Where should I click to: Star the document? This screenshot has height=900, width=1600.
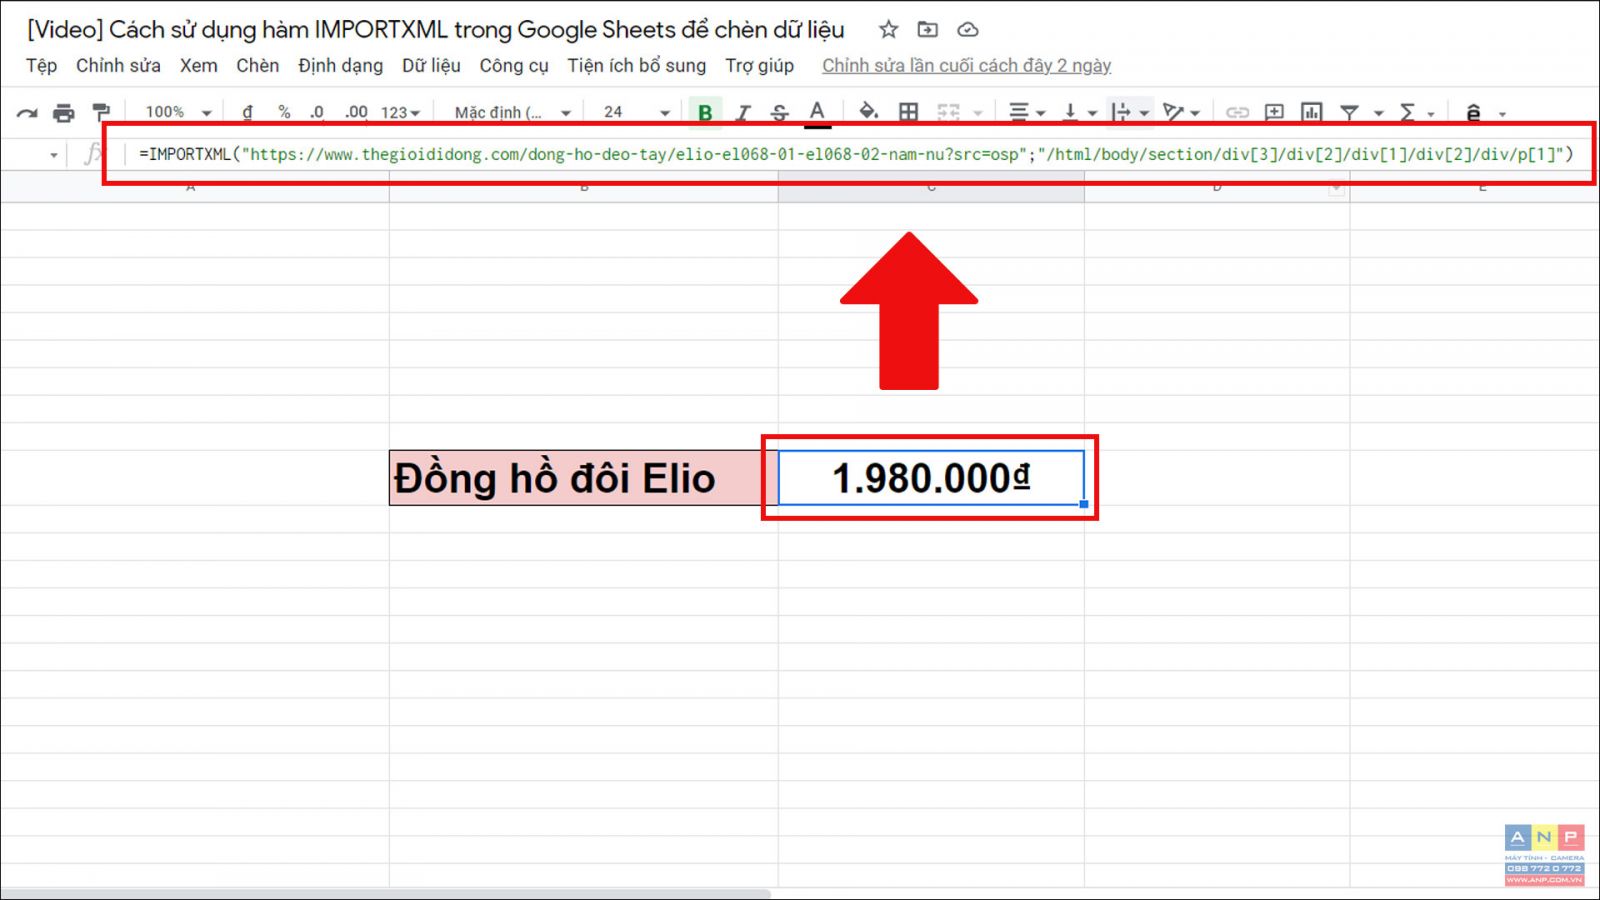click(x=888, y=30)
